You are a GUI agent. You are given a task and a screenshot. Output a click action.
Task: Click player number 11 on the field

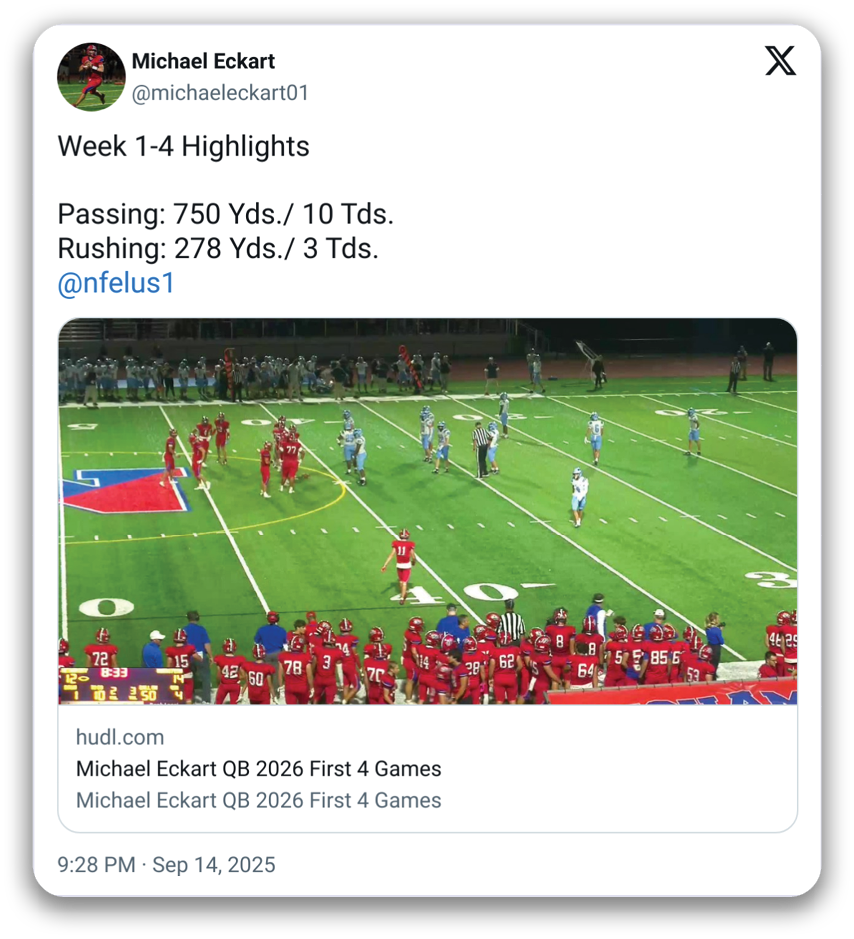coord(403,563)
